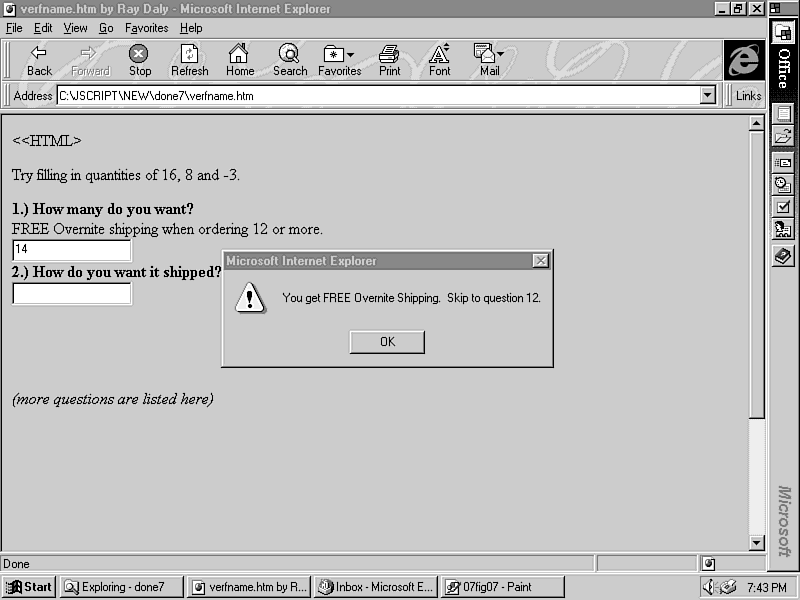
Task: Click the "2.) How do you want it shipped?" heading
Action: click(x=116, y=272)
